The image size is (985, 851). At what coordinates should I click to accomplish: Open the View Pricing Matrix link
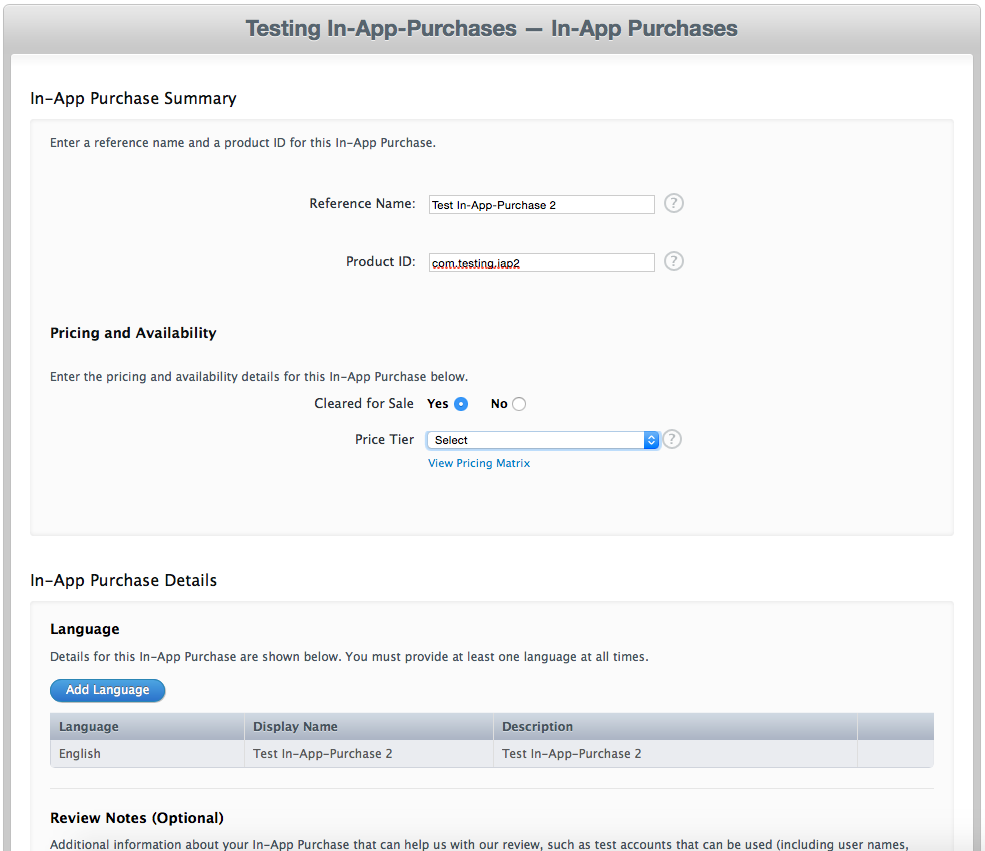pyautogui.click(x=479, y=464)
